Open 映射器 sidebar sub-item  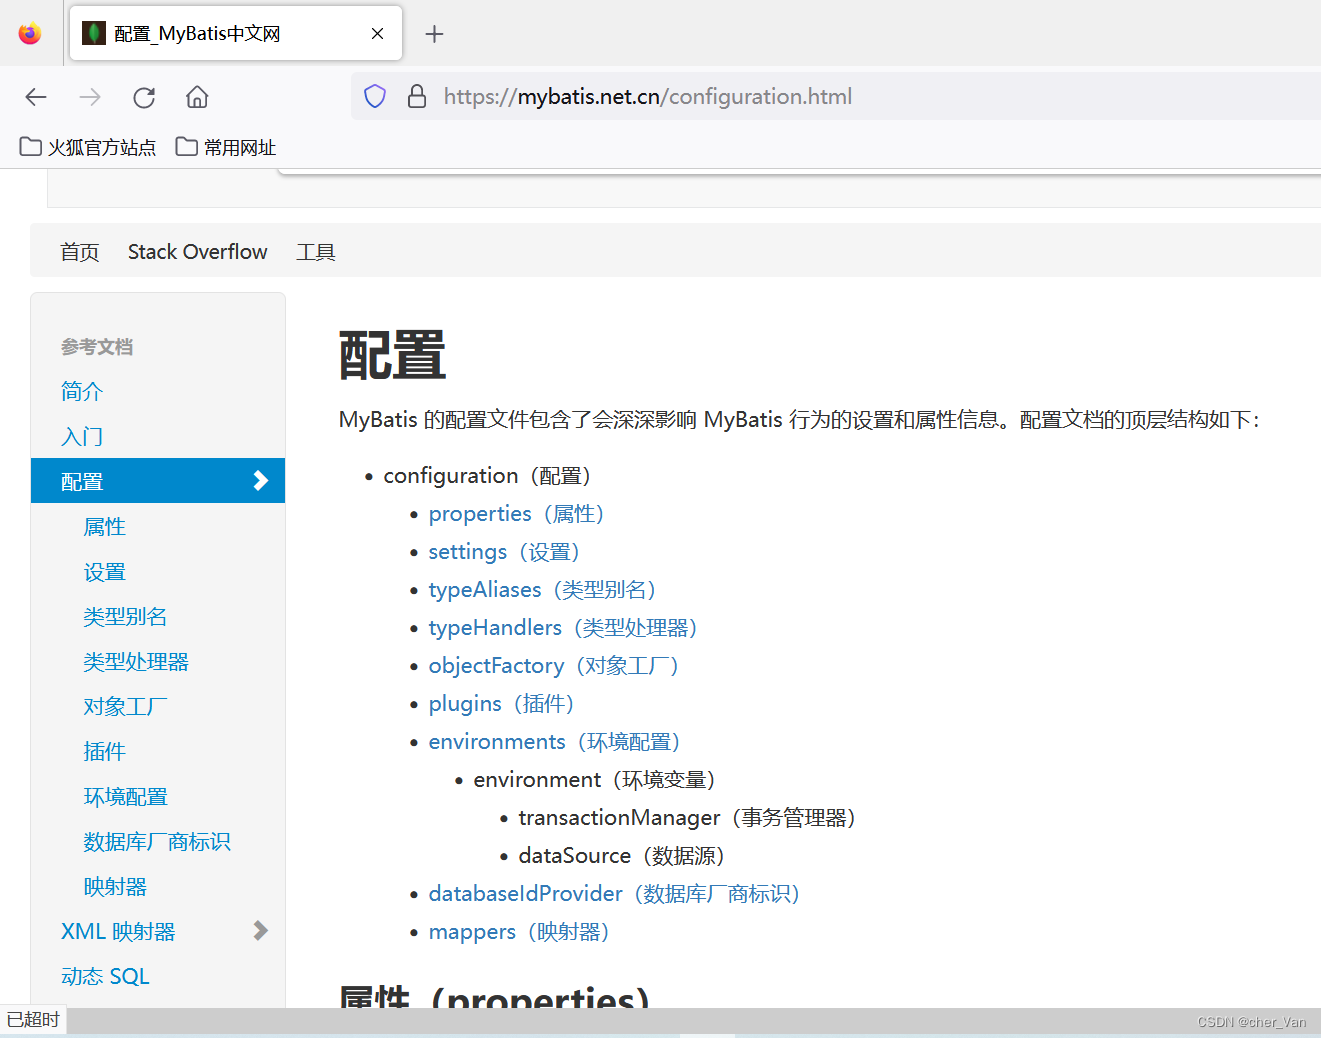point(115,886)
